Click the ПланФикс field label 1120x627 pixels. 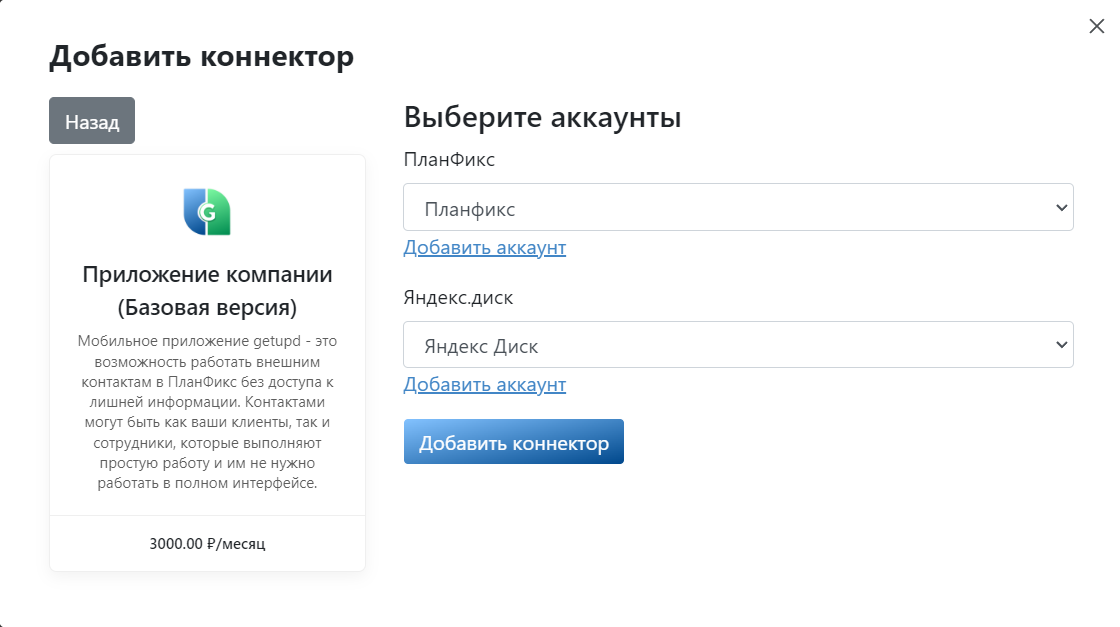(x=449, y=159)
